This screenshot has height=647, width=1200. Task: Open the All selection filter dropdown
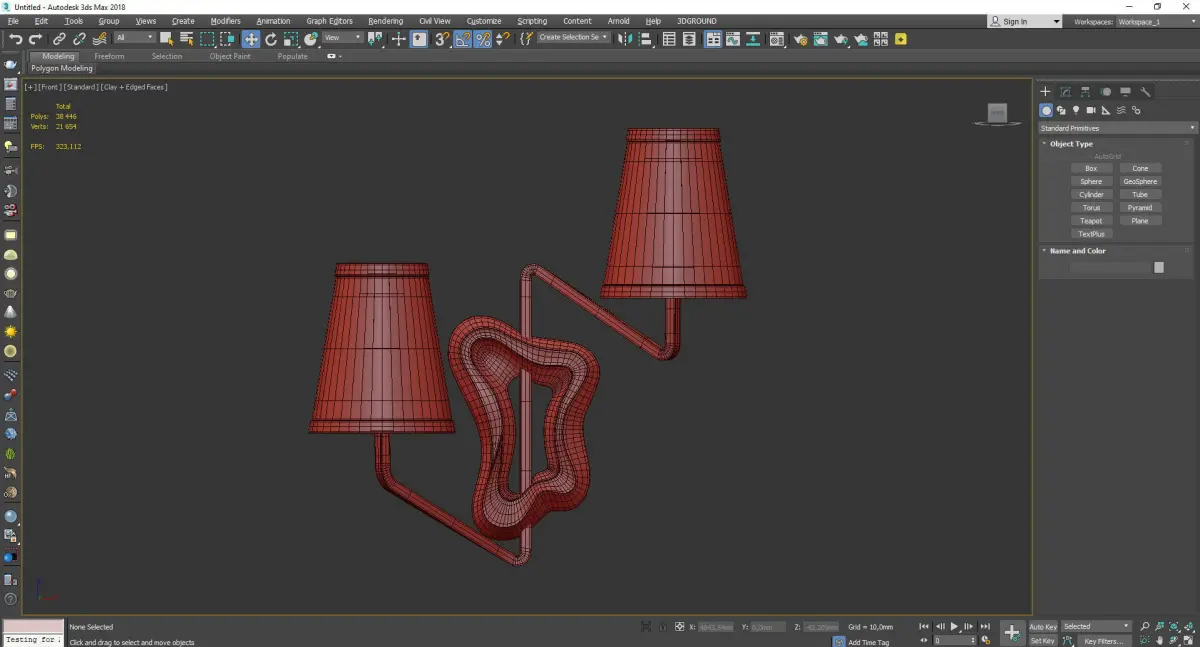point(134,38)
